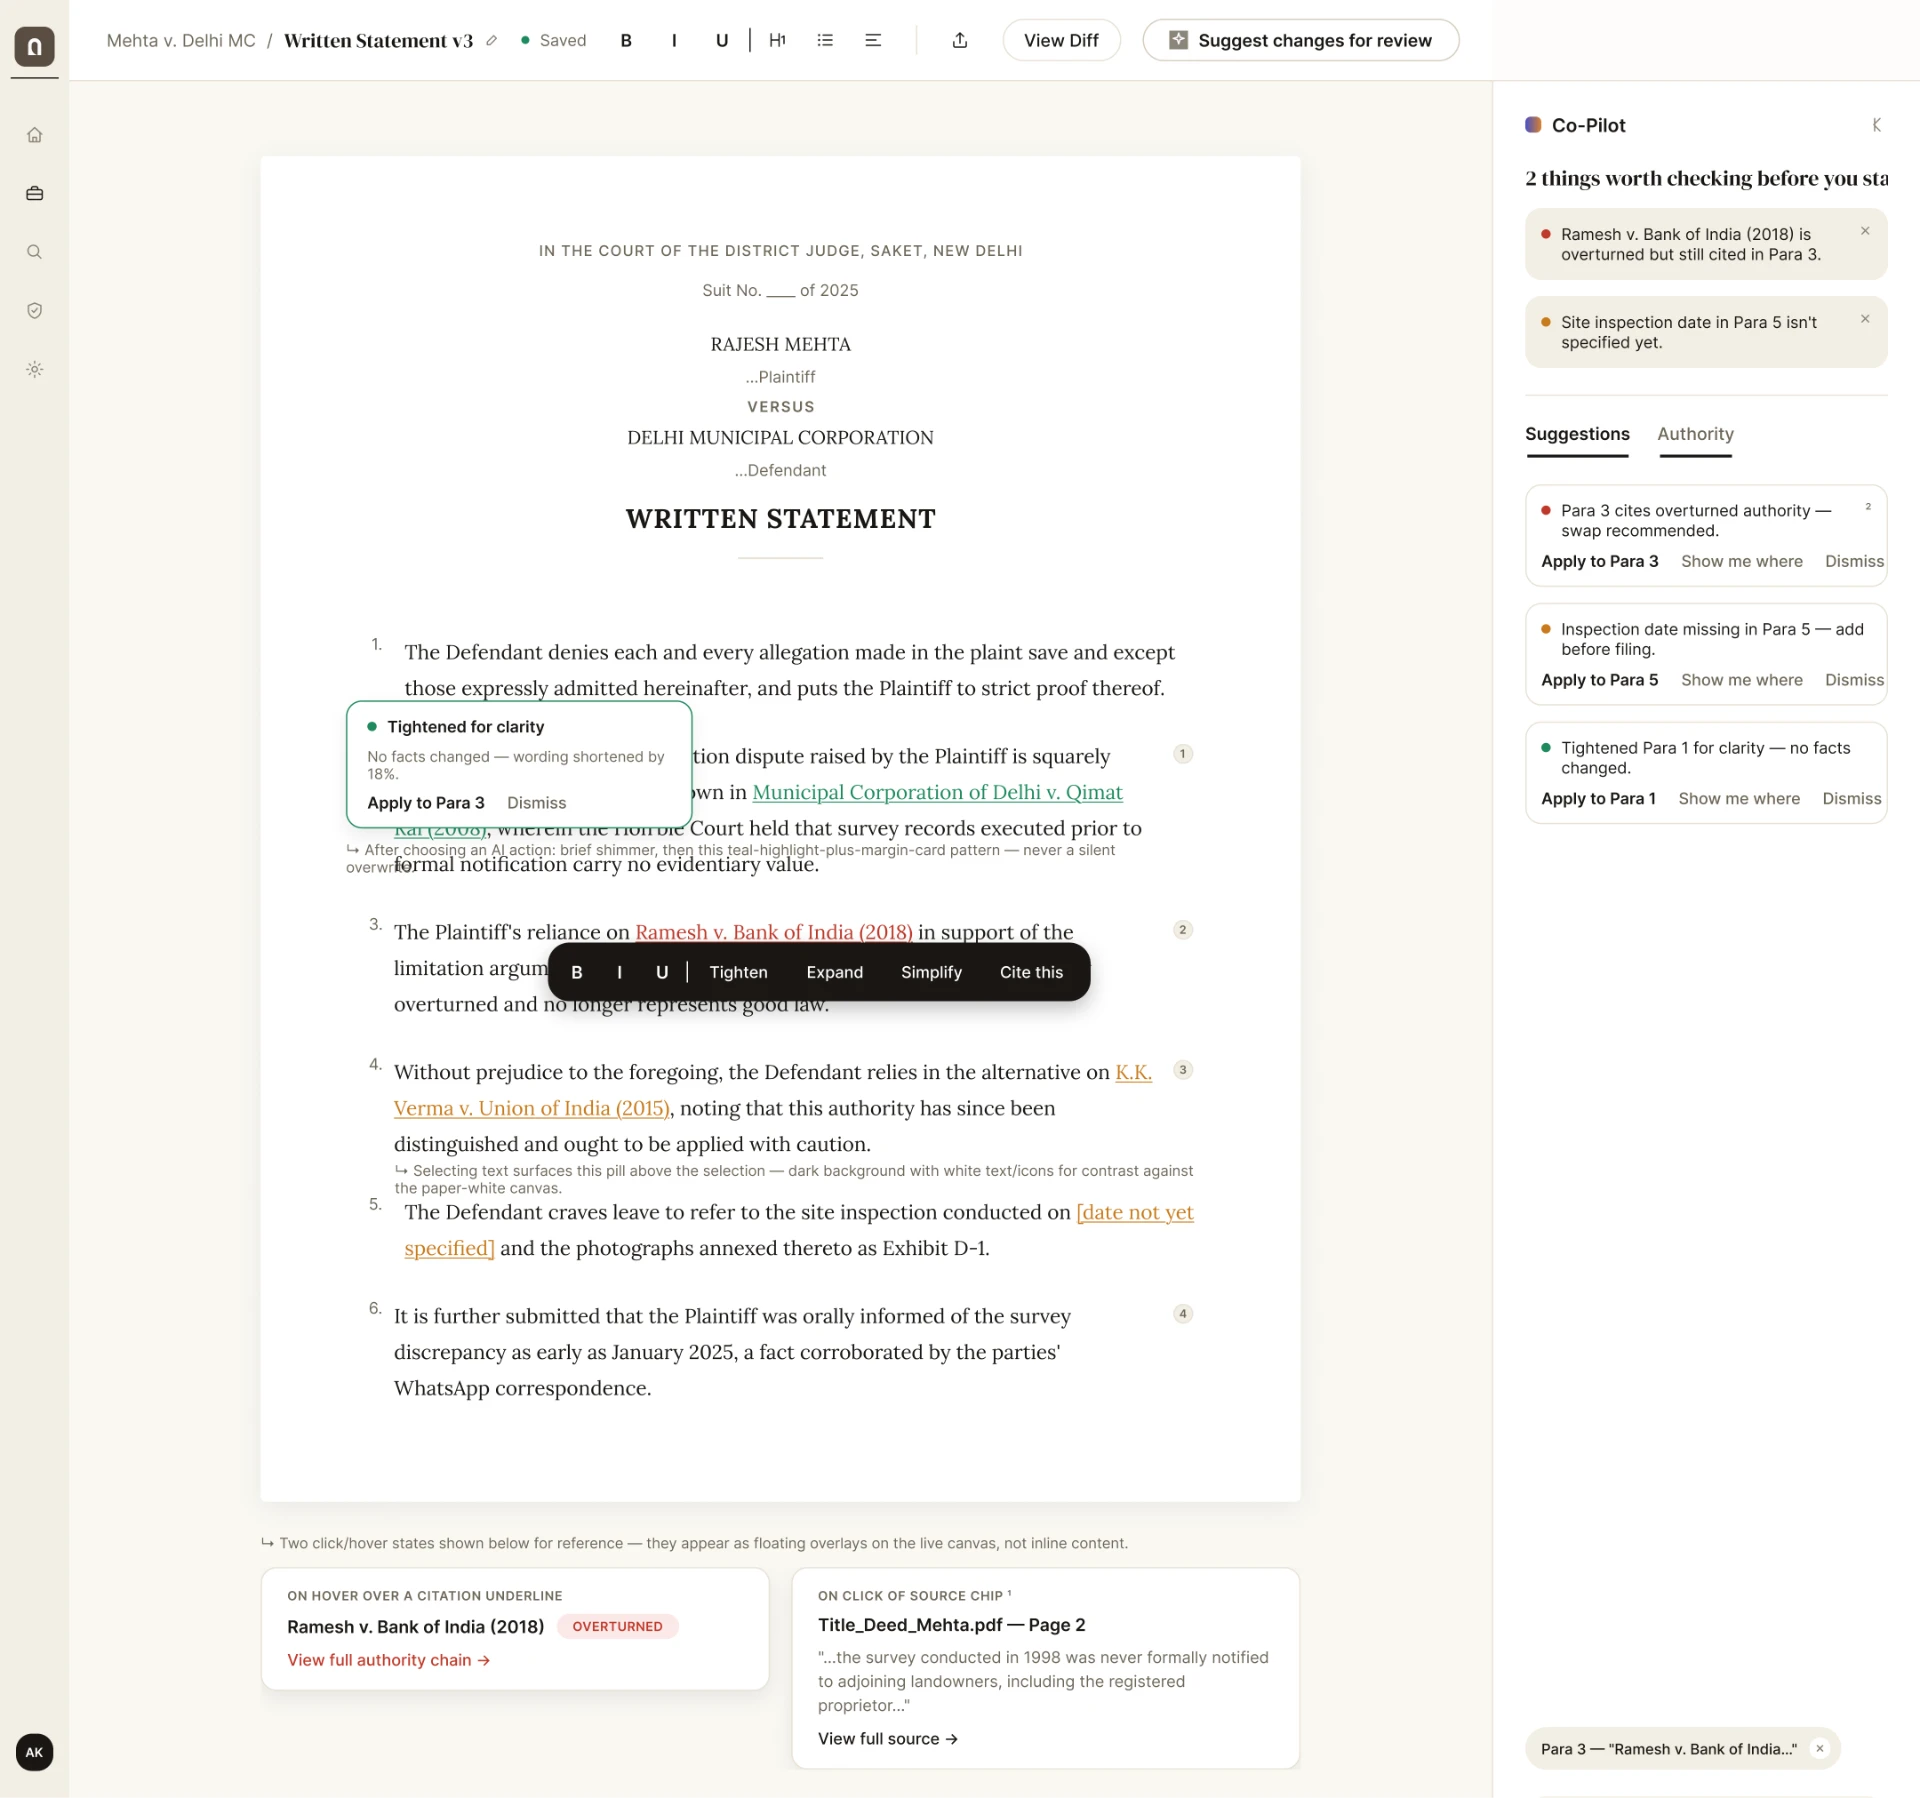
Task: Collapse the Co-Pilot panel
Action: point(1876,125)
